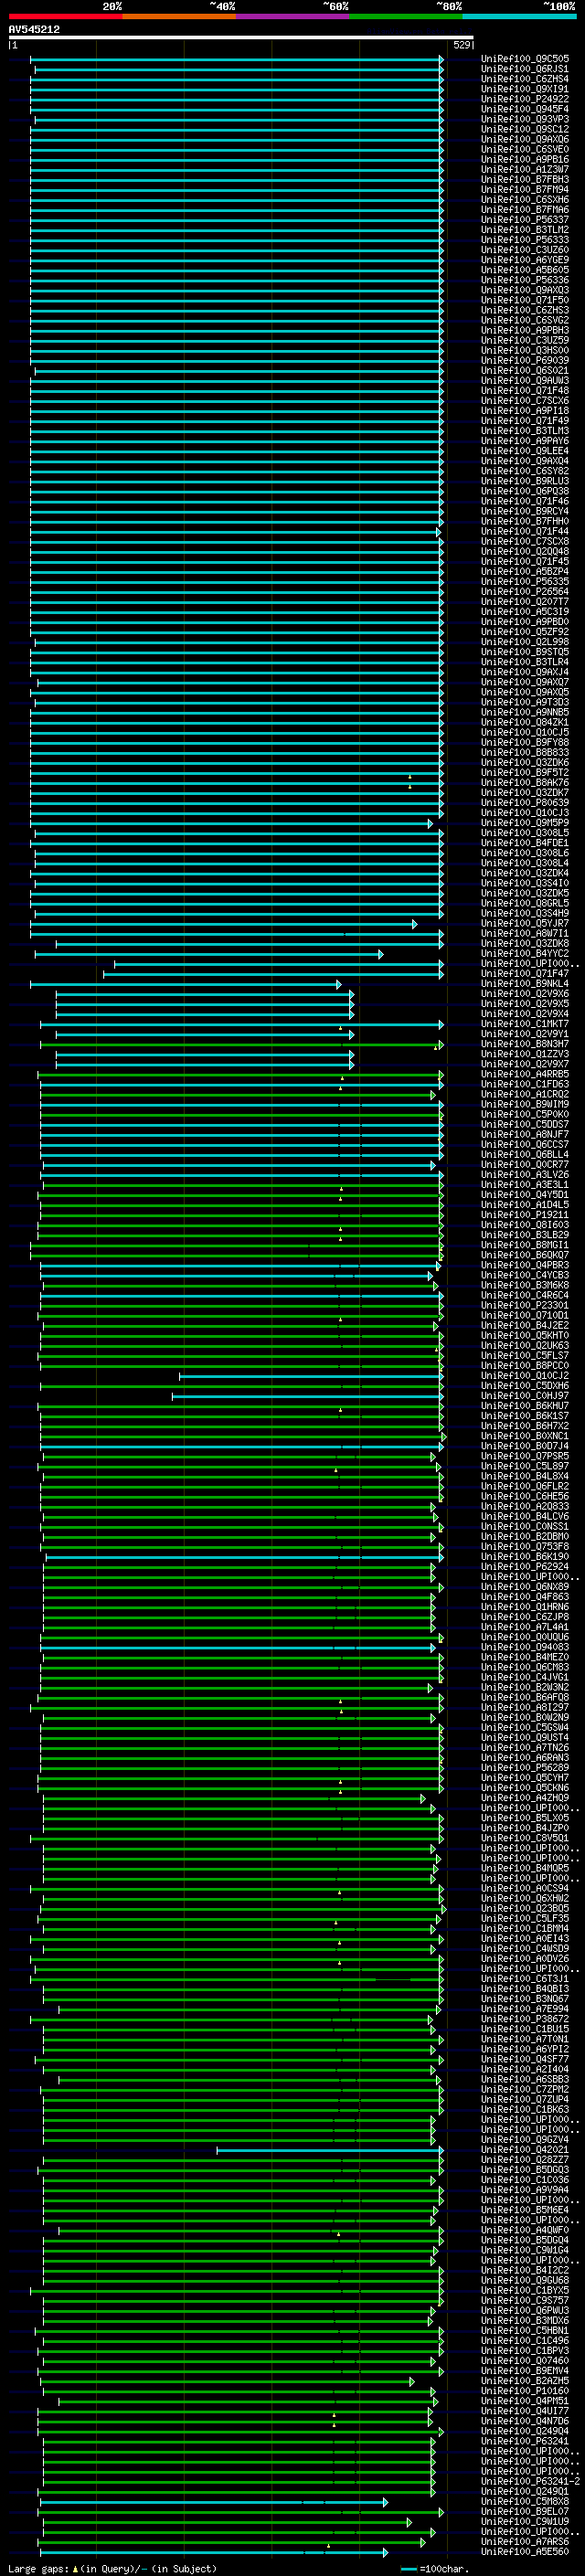Select hit label UniRef100_C0HJ97
585x2576 pixels.
(525, 1396)
